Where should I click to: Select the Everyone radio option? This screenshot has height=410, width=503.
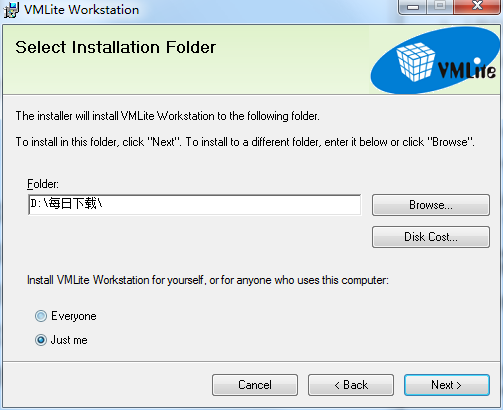41,316
